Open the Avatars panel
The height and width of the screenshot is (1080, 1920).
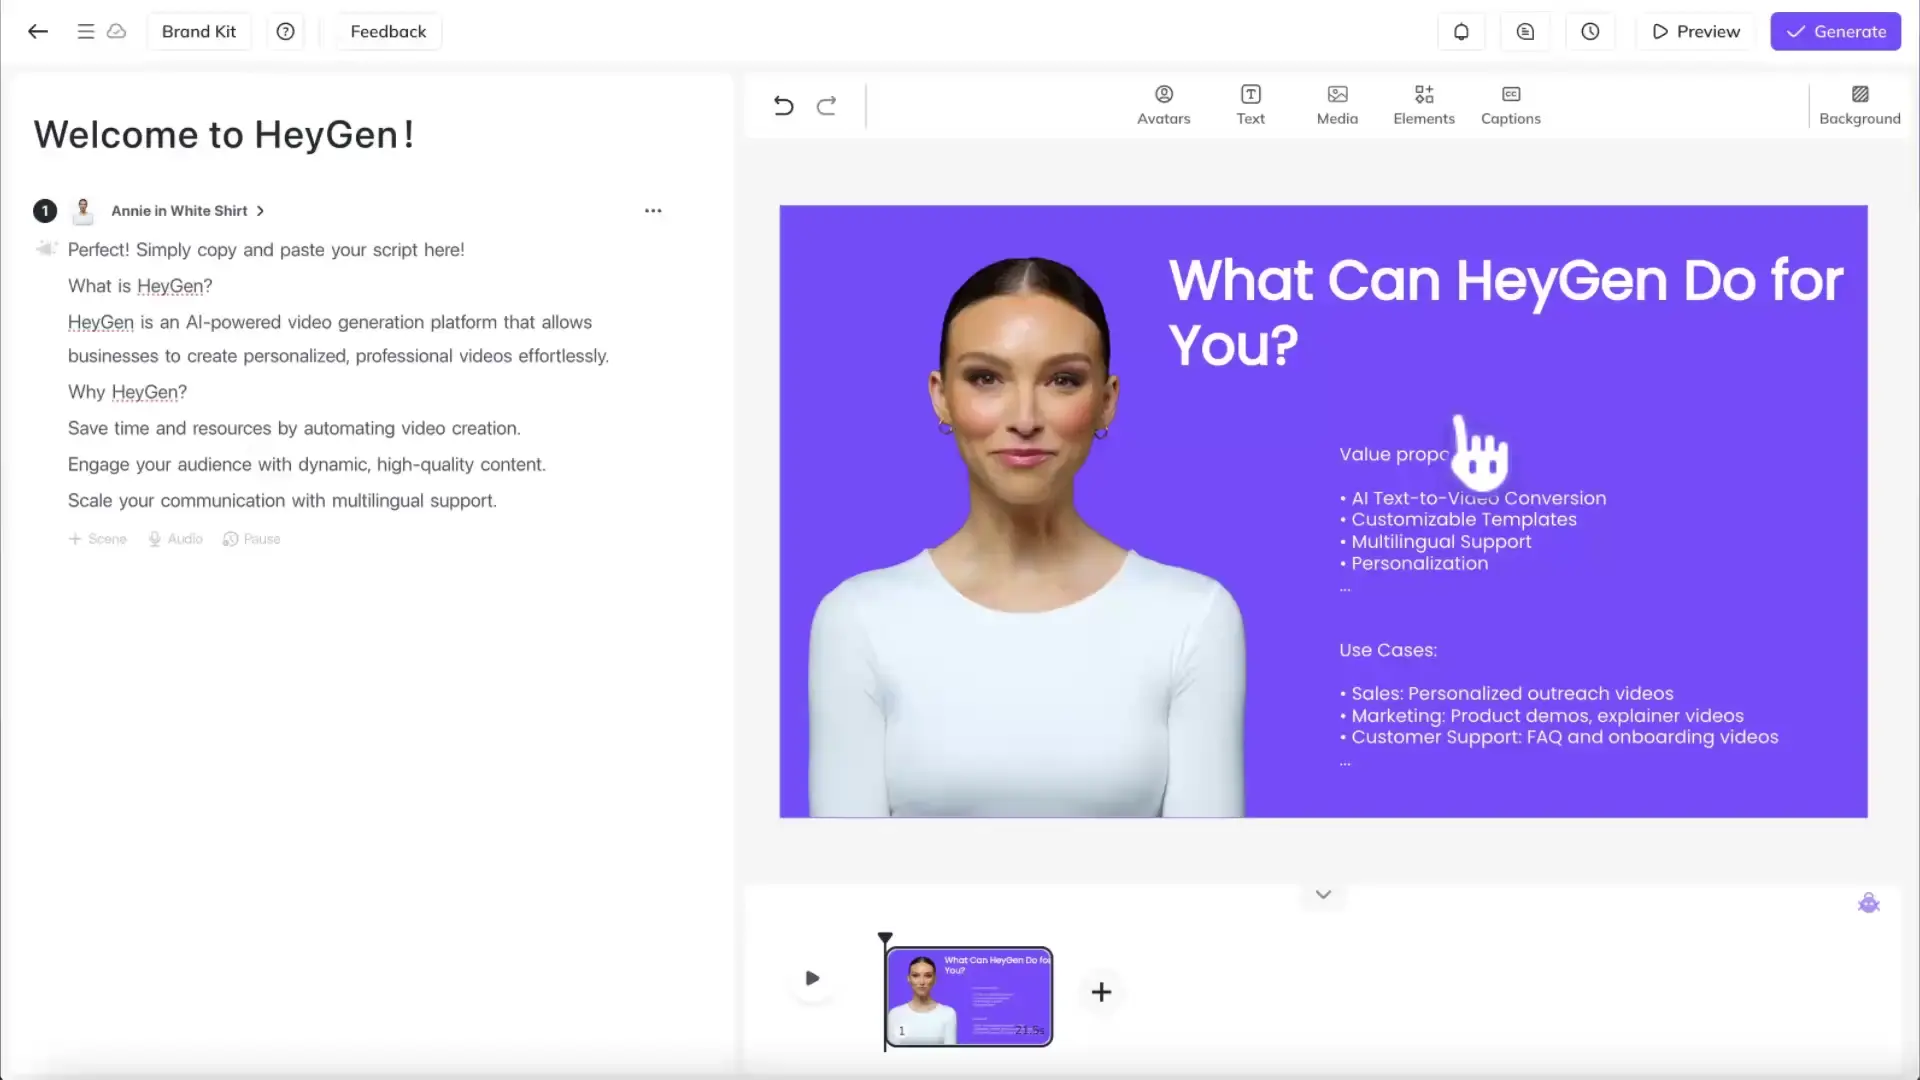[x=1163, y=105]
